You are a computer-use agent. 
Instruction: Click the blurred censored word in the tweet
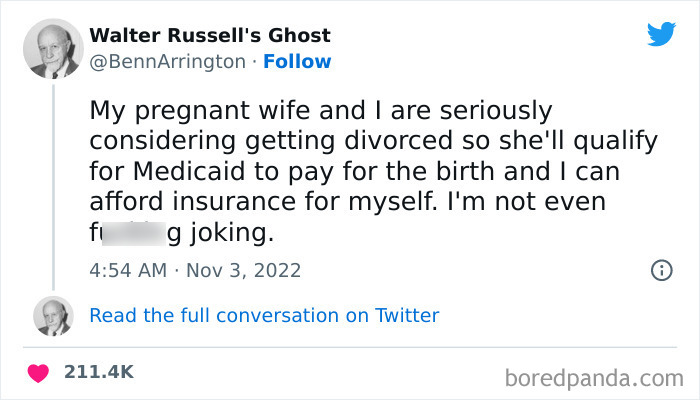133,236
